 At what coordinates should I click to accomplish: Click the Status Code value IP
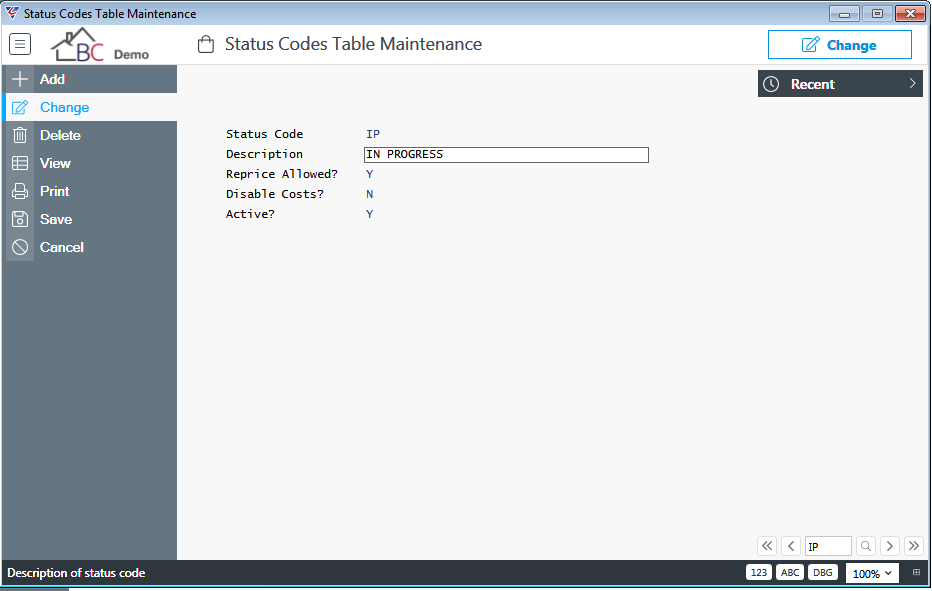point(373,134)
